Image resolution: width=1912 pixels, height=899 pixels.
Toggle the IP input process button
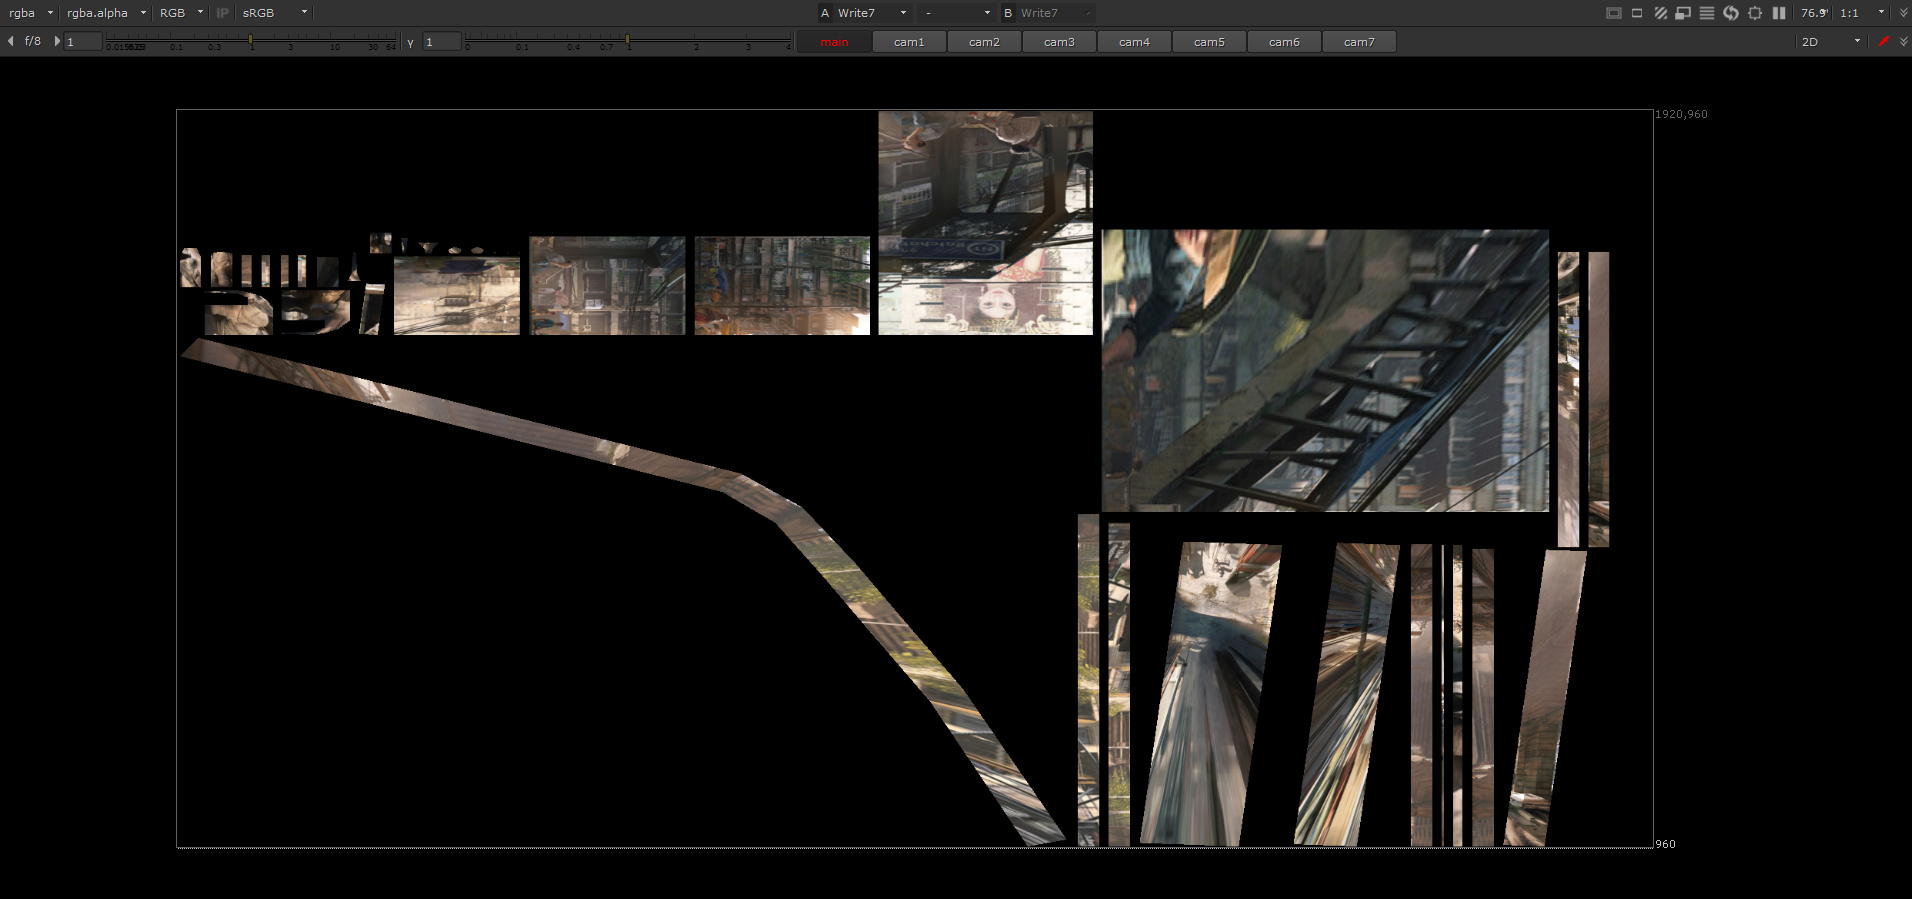(222, 13)
